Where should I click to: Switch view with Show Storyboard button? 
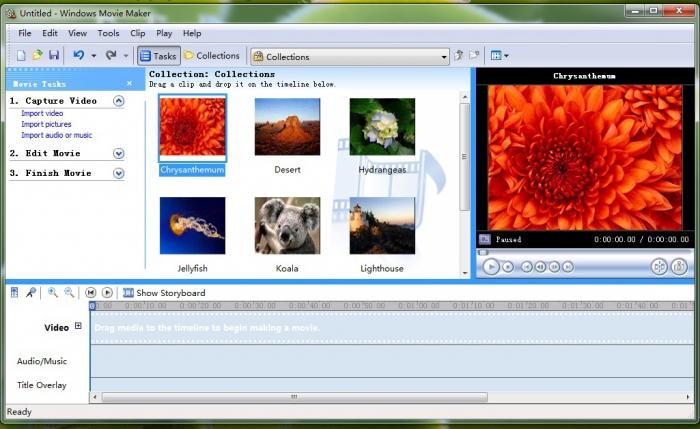point(164,293)
